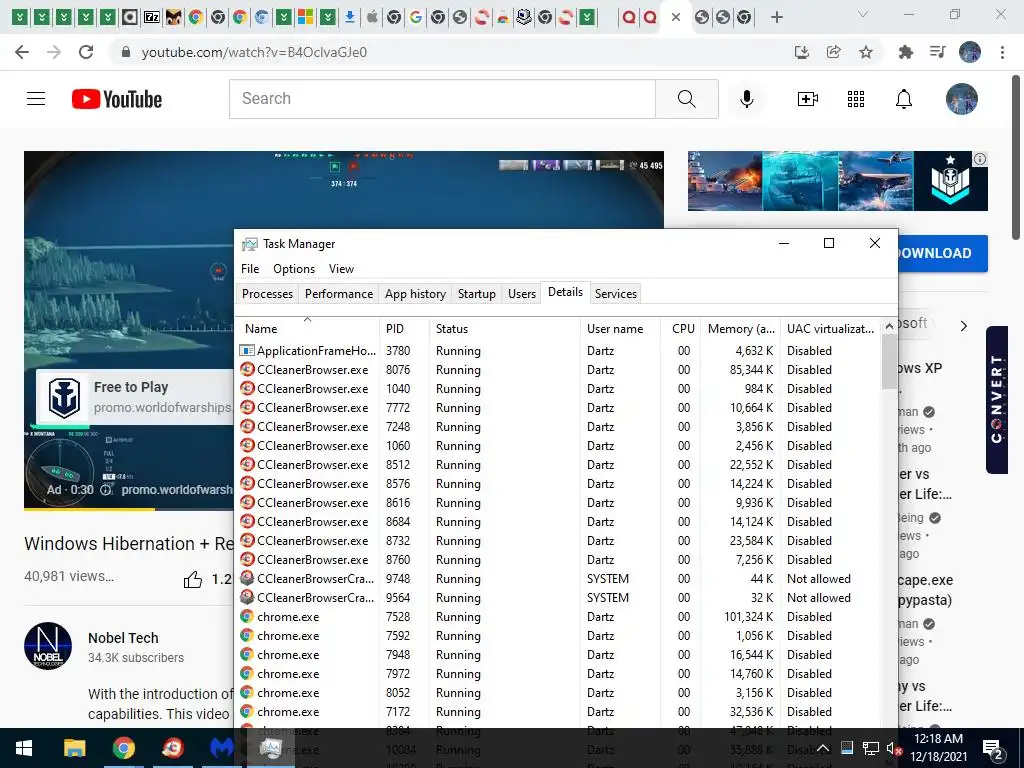Open Task Manager View menu

[341, 269]
